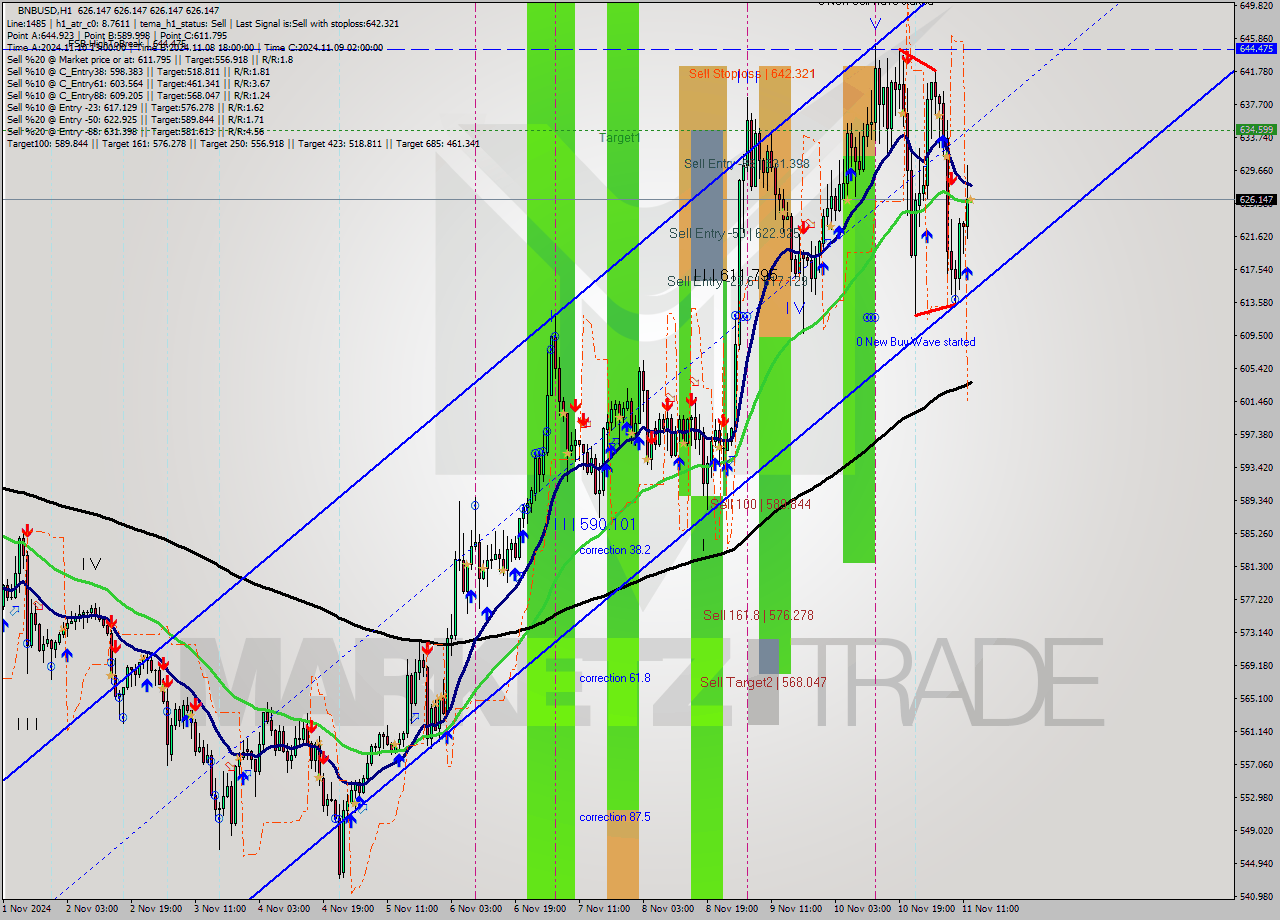
Task: Click the 540.900 price axis value
Action: click(x=1256, y=896)
